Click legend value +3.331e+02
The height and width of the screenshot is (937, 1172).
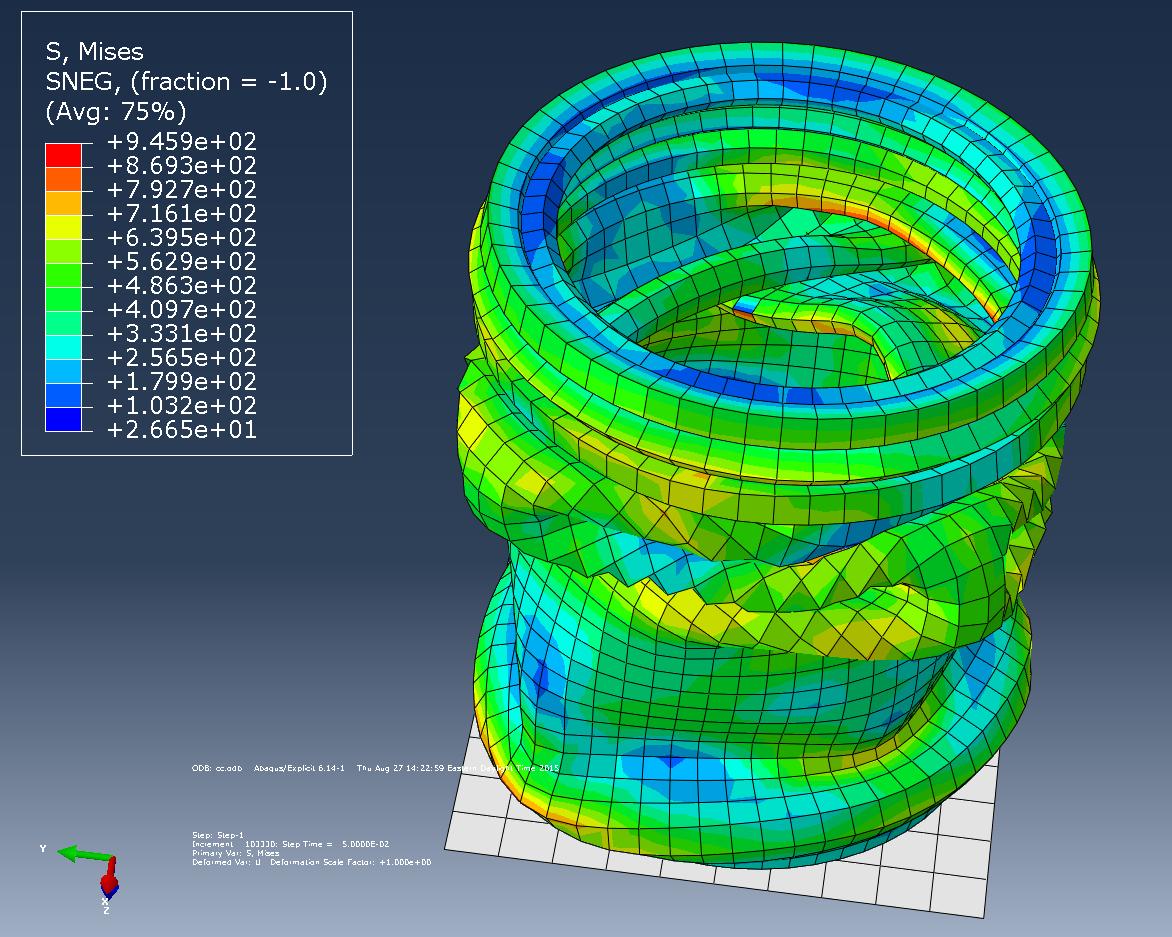click(182, 333)
